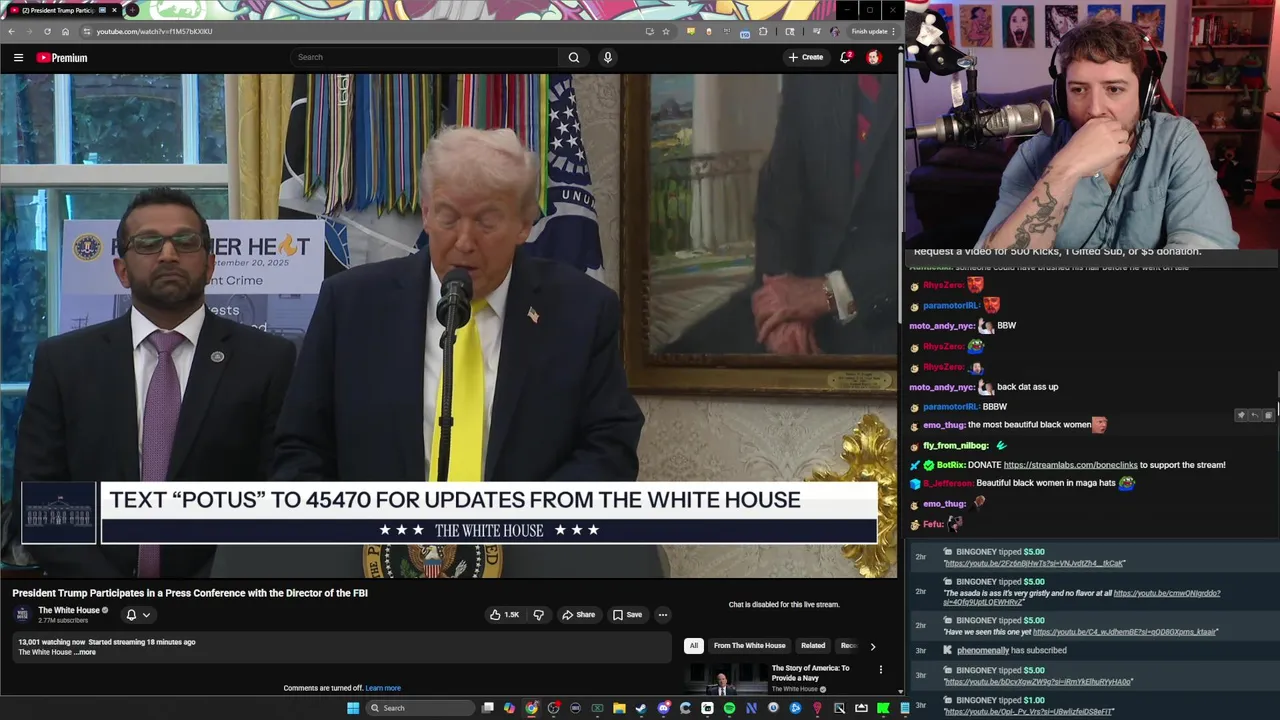Show more filter chips with right chevron
The width and height of the screenshot is (1280, 720).
[x=872, y=646]
